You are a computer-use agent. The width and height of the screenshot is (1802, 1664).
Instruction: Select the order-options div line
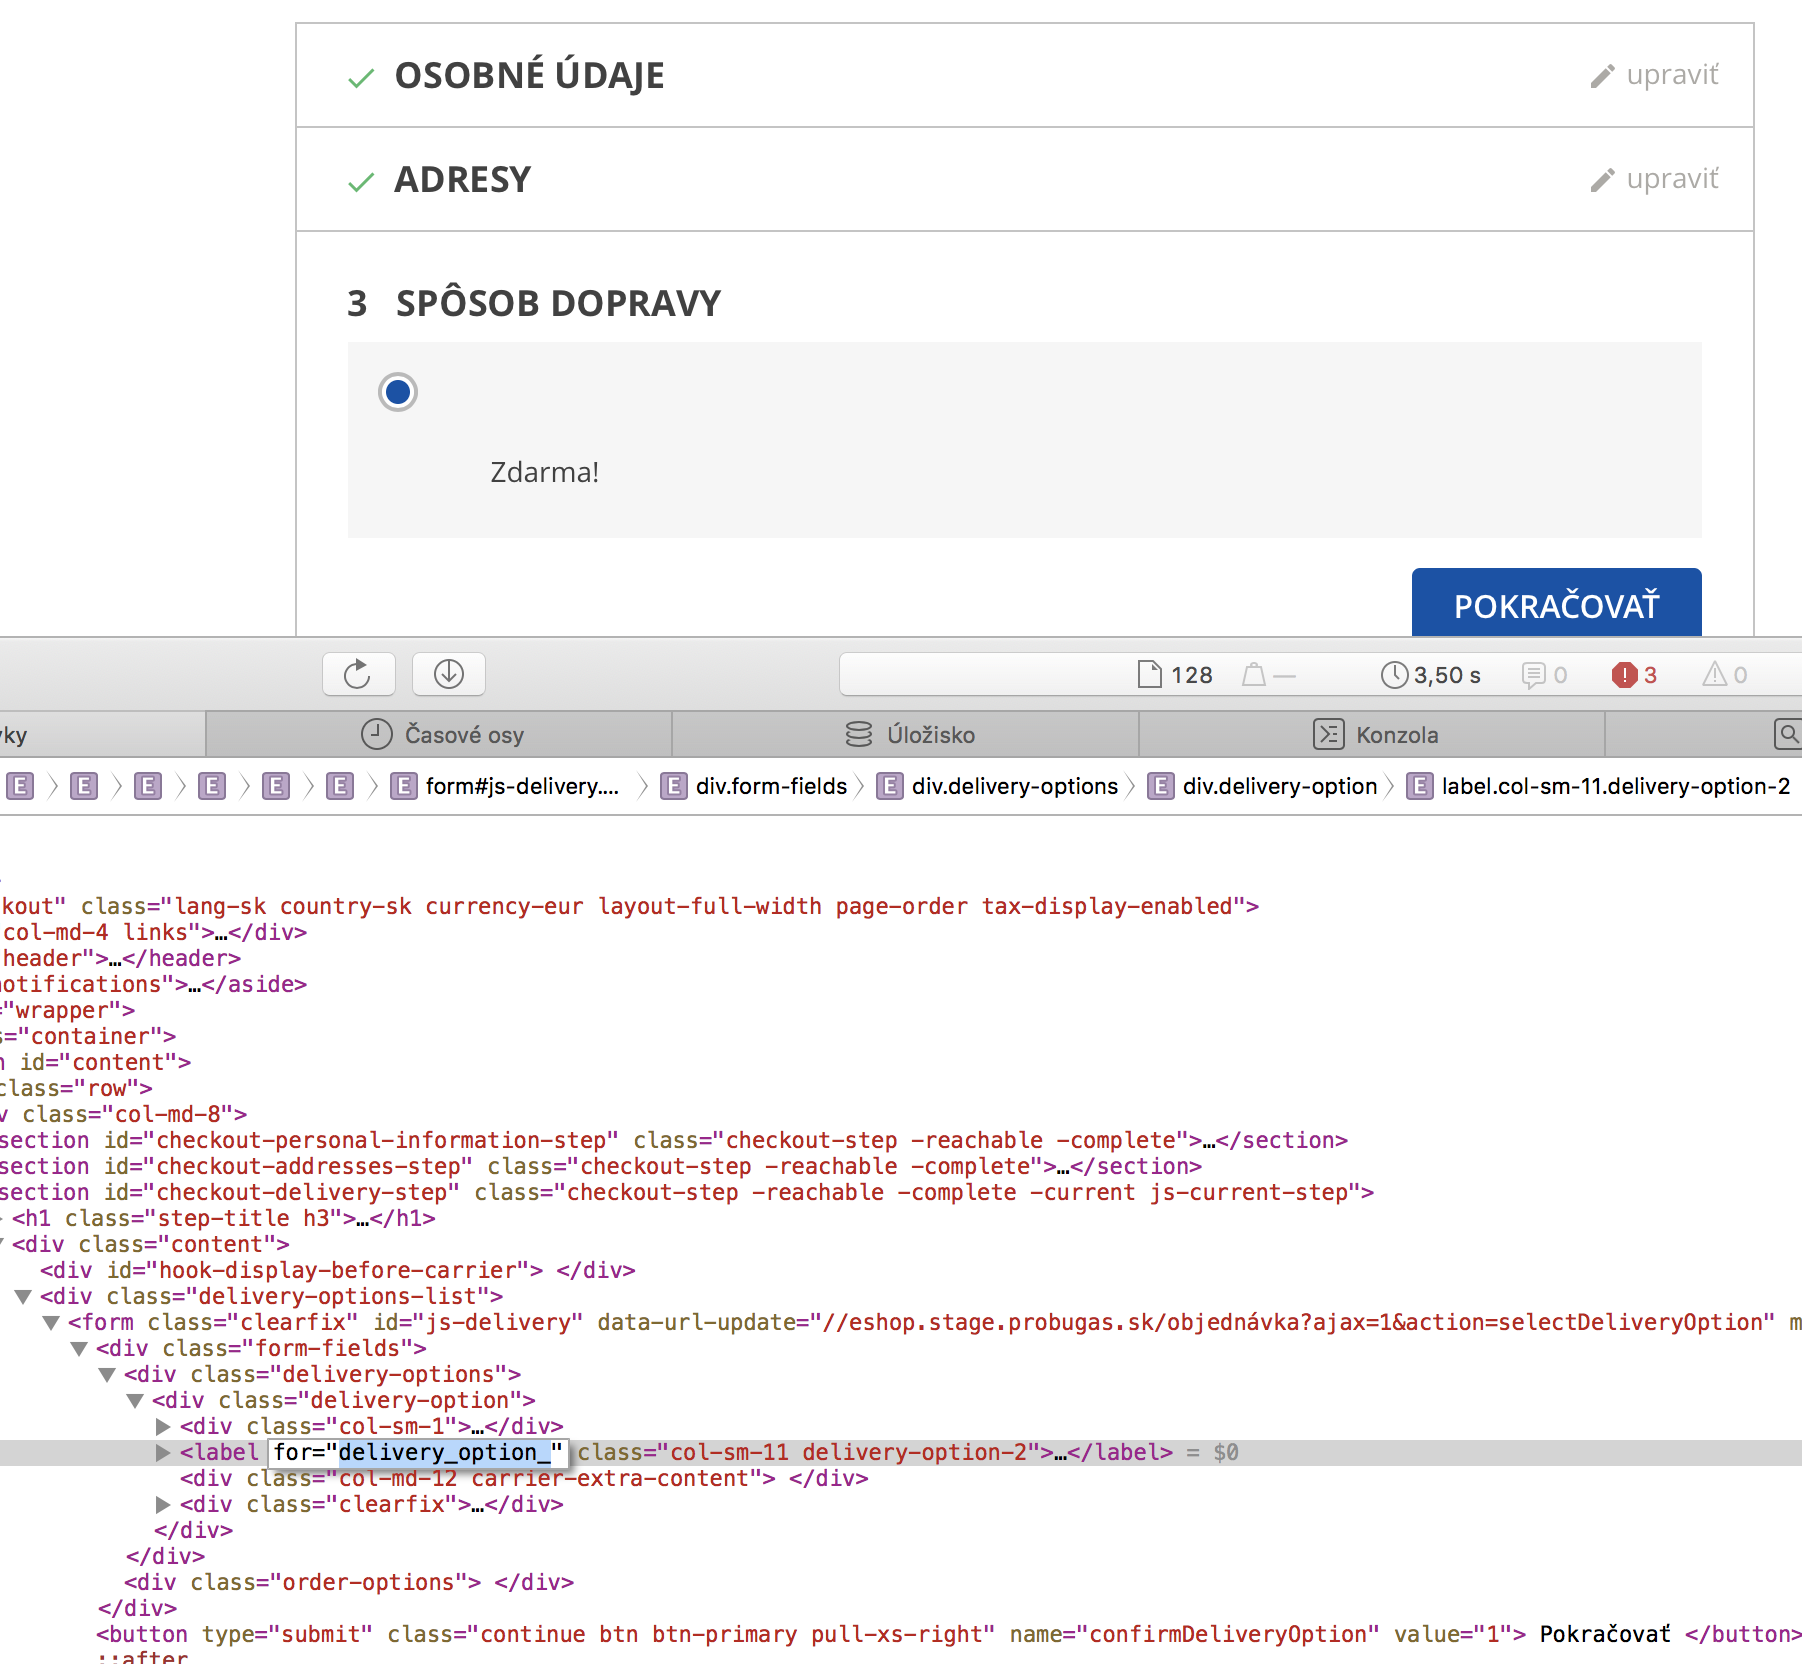click(x=349, y=1583)
